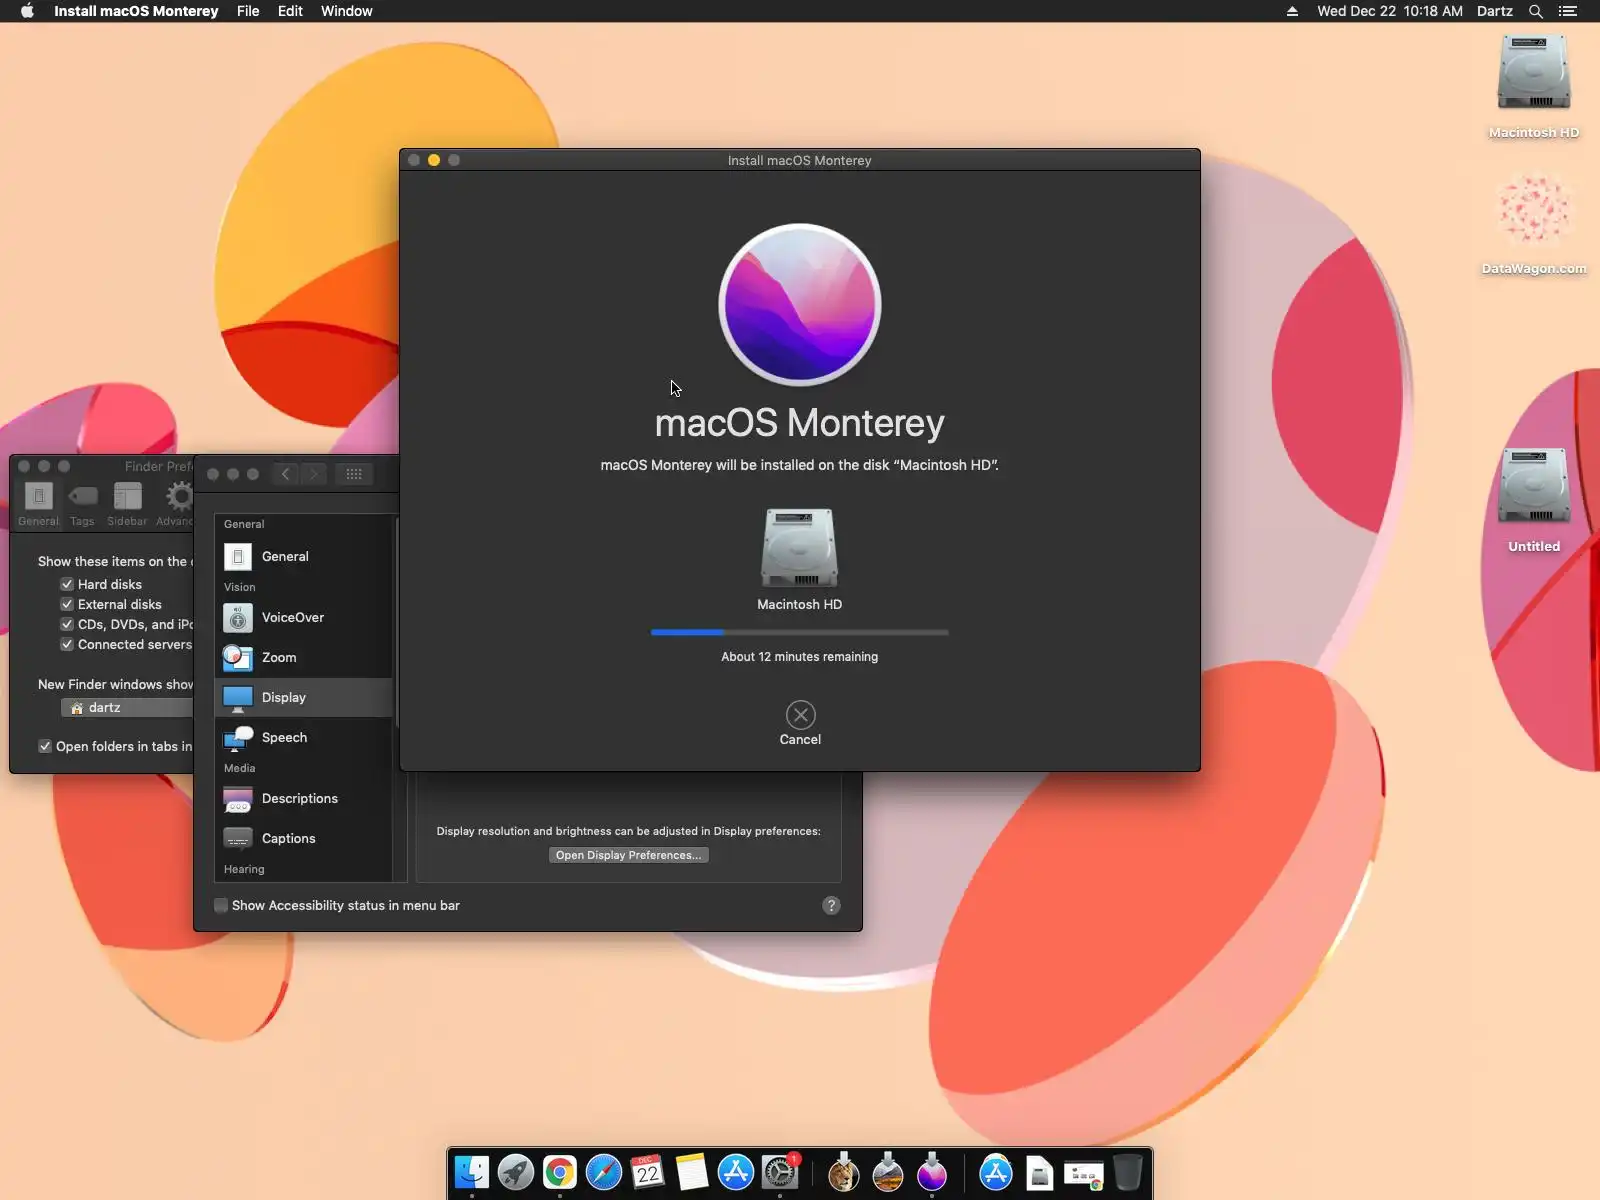
Task: Click Open Display Preferences button
Action: tap(628, 855)
